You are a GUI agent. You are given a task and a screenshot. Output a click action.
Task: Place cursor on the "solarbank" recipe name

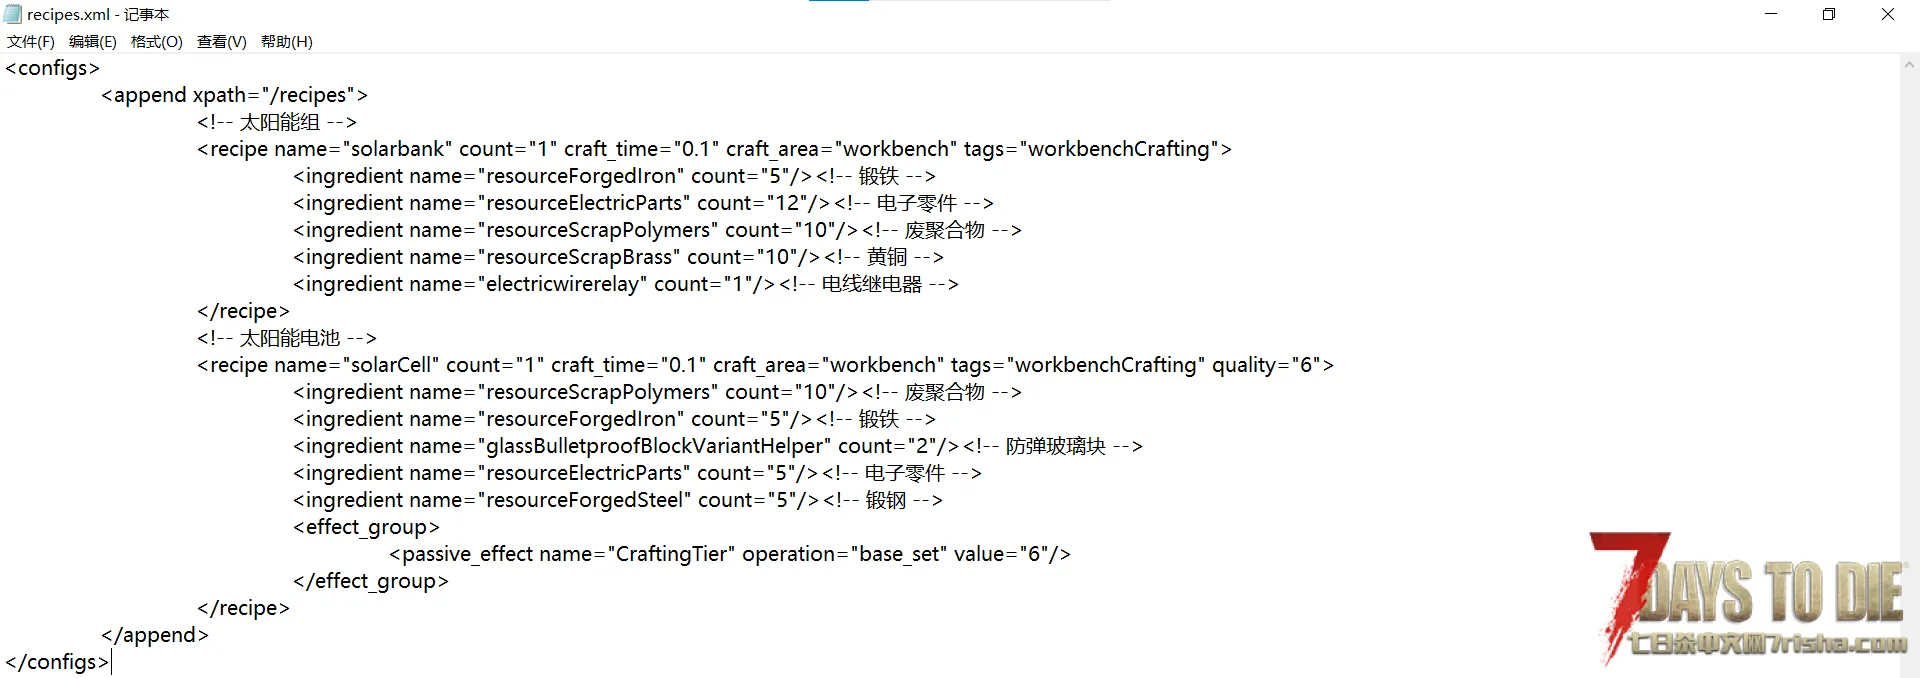397,149
